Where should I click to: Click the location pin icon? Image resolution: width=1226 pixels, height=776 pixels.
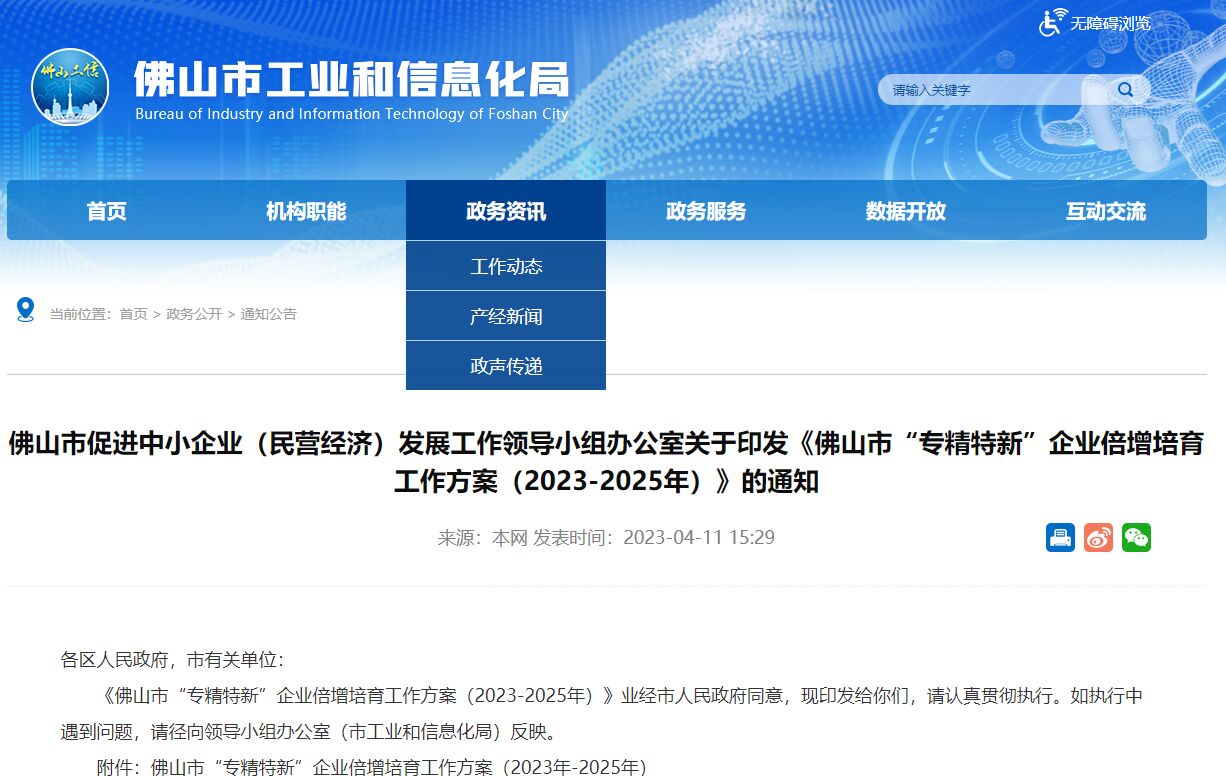25,310
